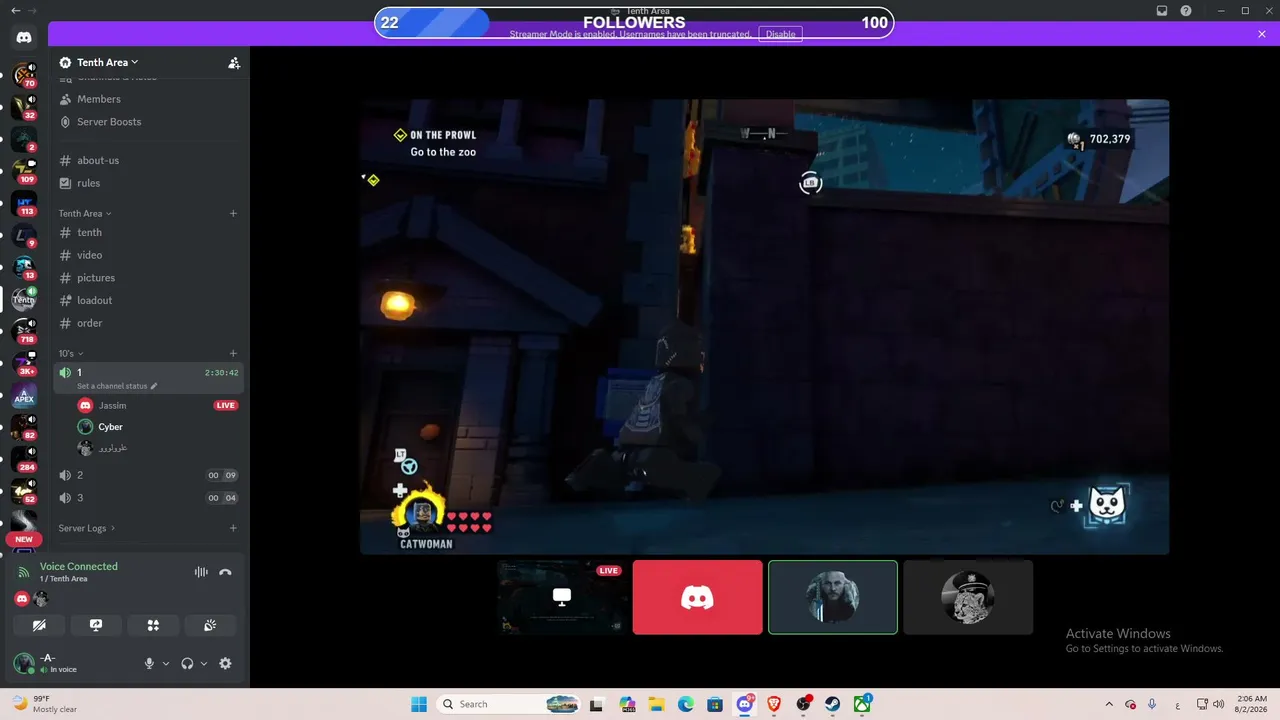Open Brave browser from the taskbar
1280x720 pixels.
coord(774,704)
